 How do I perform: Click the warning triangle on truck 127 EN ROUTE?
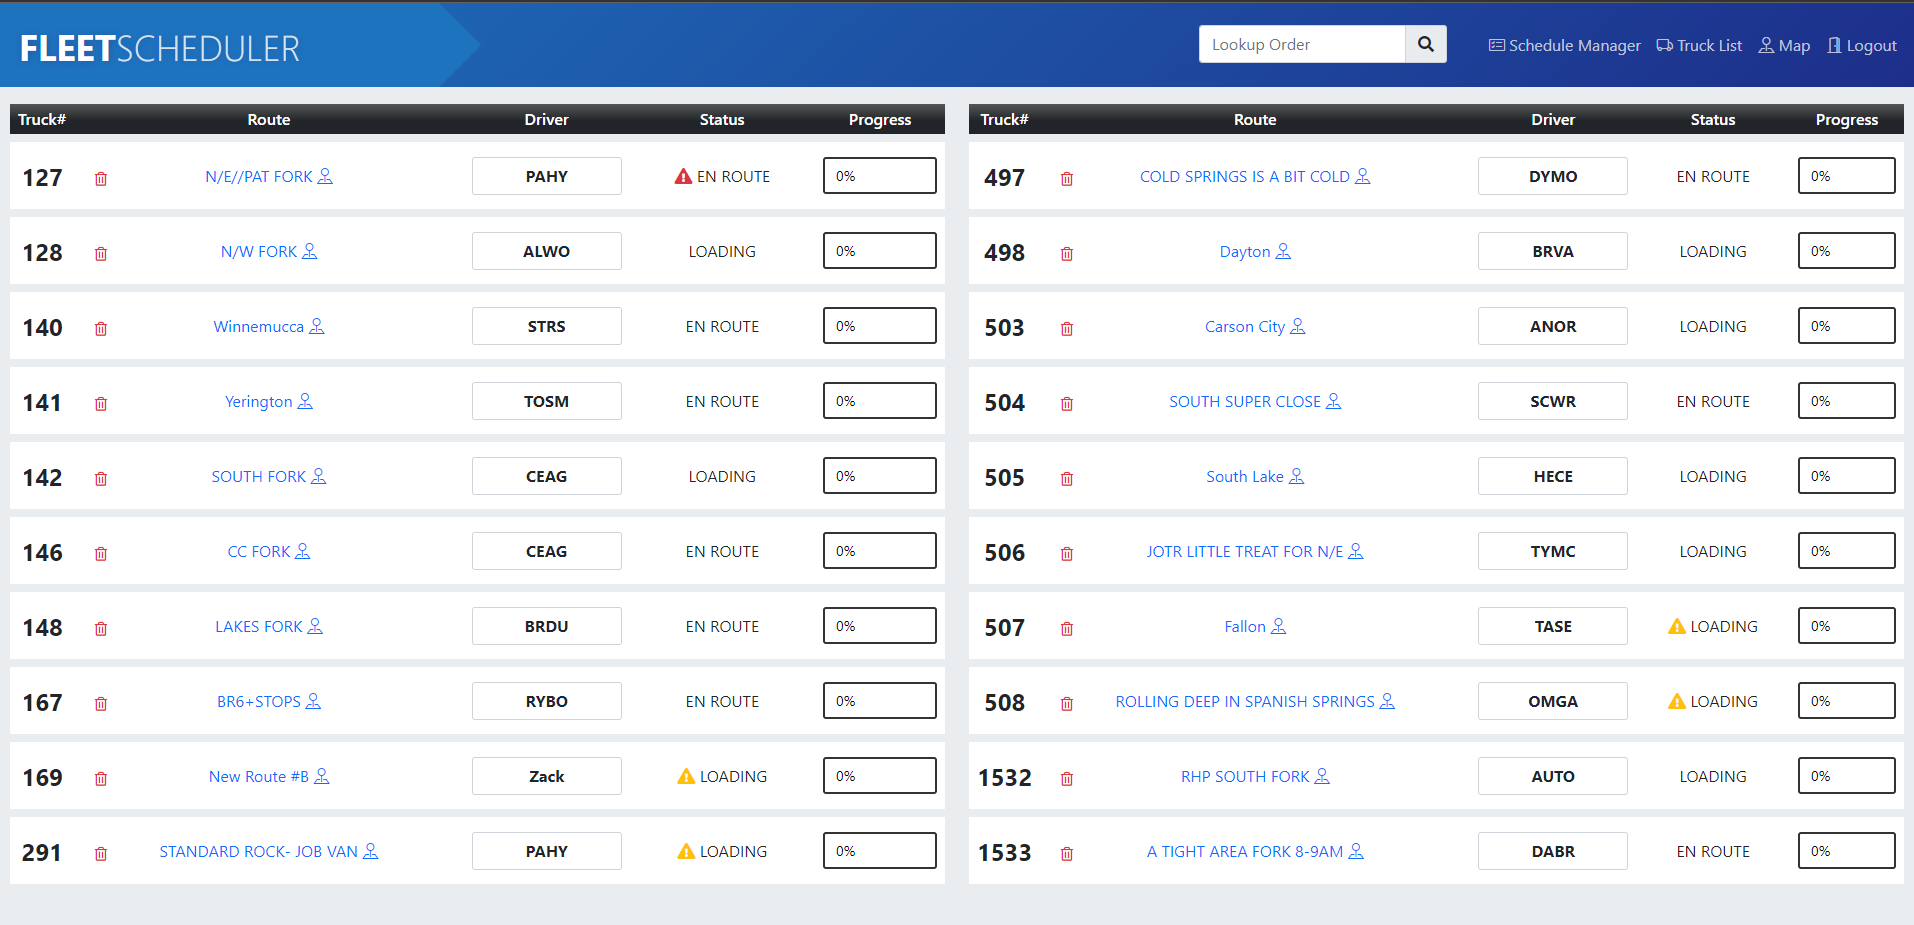683,175
